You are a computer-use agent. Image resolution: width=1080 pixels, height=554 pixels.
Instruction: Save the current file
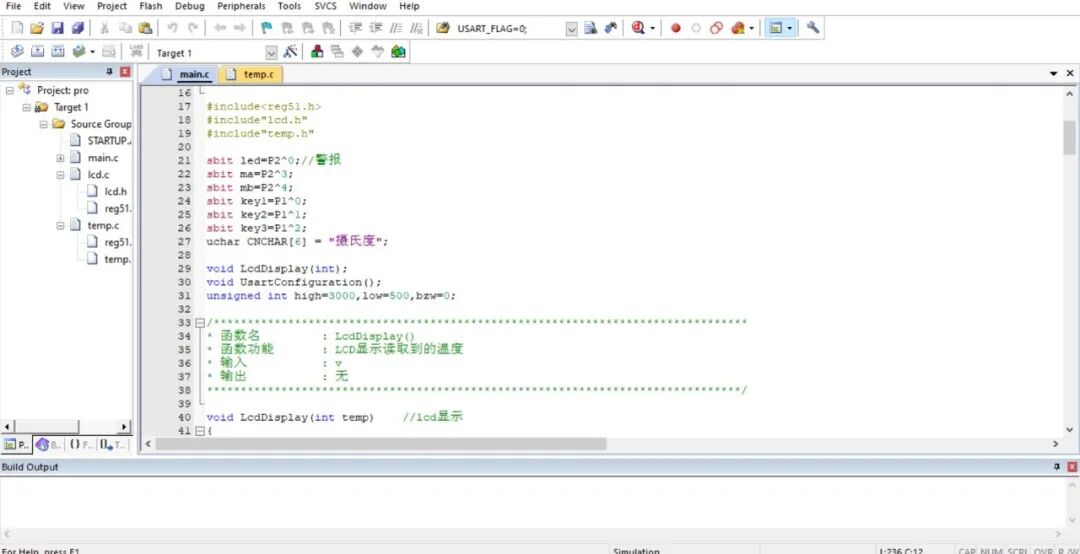coord(57,28)
